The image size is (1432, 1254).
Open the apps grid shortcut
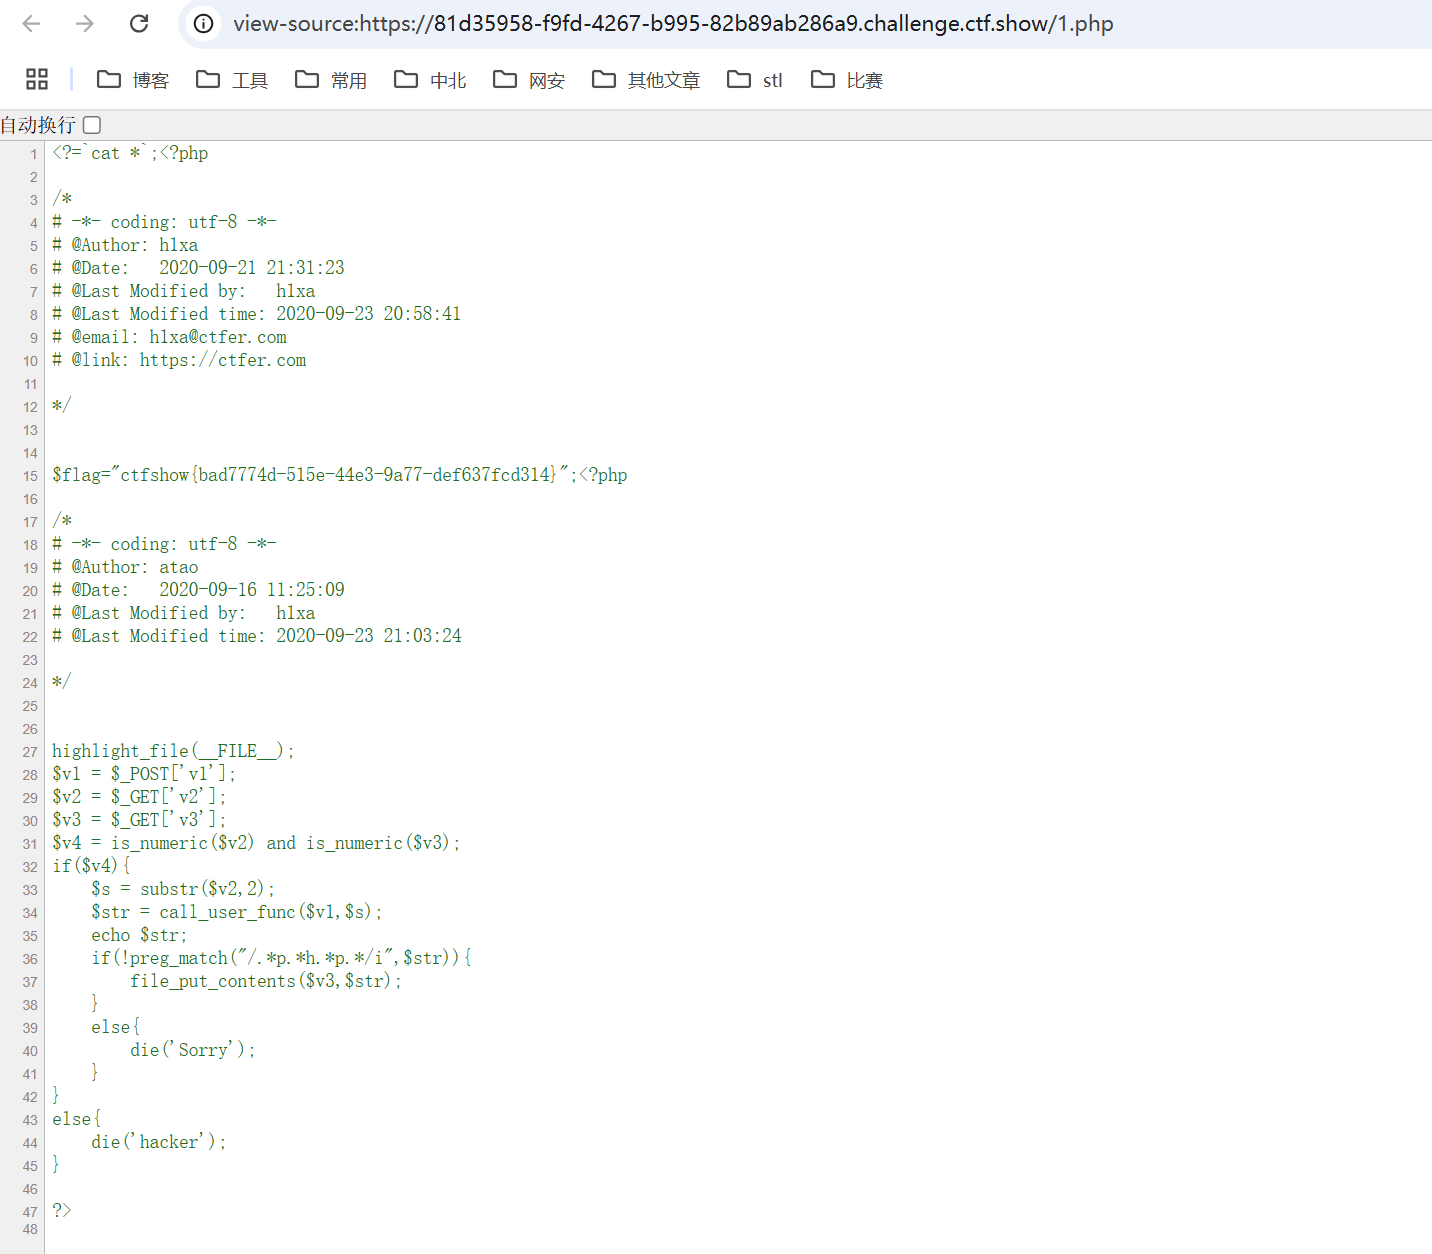[37, 79]
